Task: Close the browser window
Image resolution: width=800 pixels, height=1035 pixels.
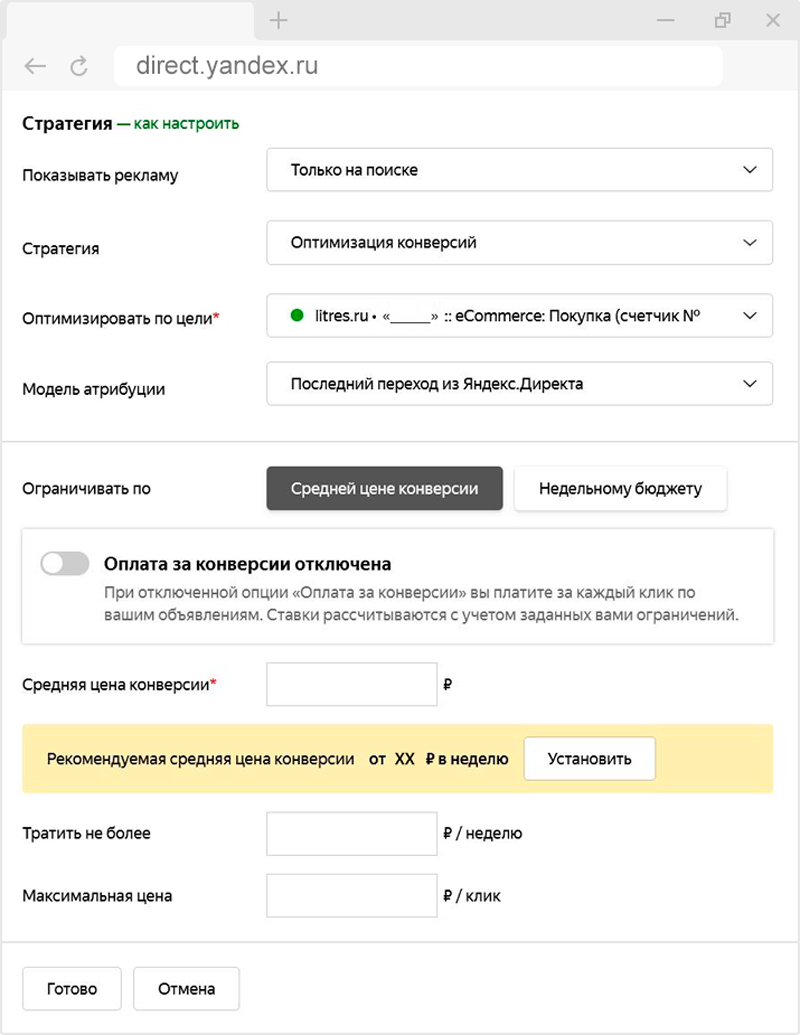Action: 772,20
